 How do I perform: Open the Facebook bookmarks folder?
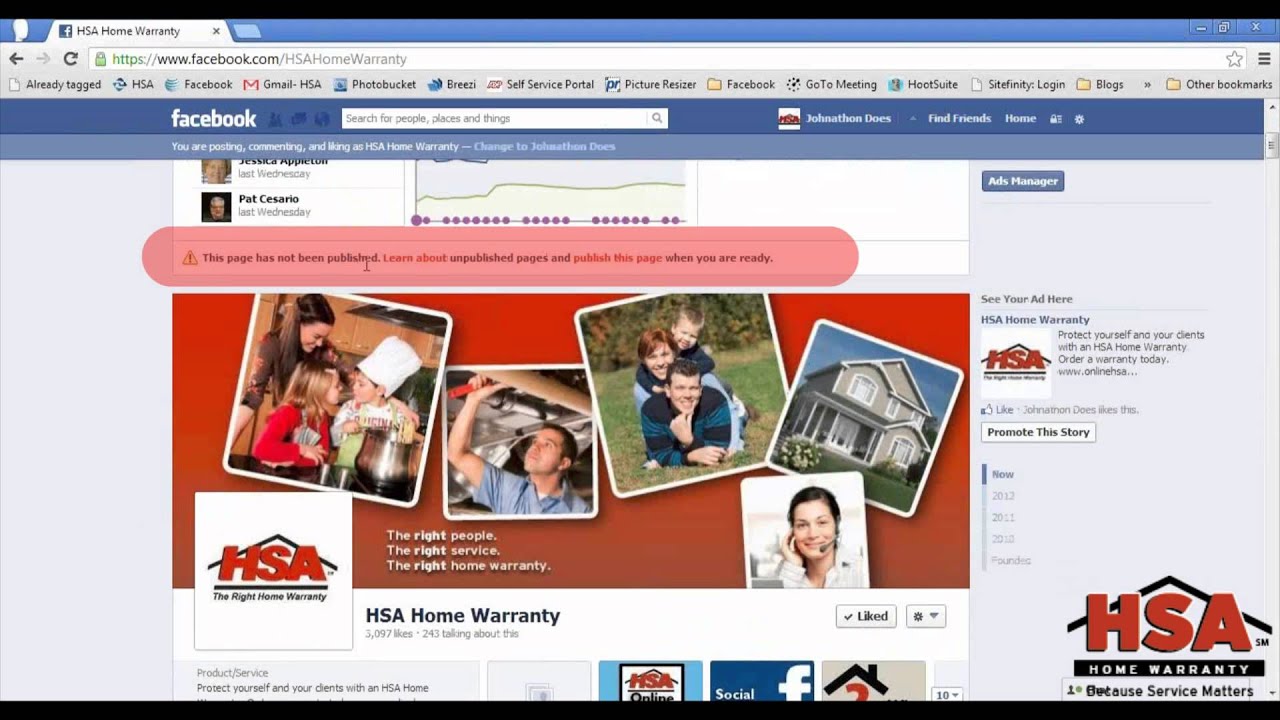pyautogui.click(x=741, y=85)
